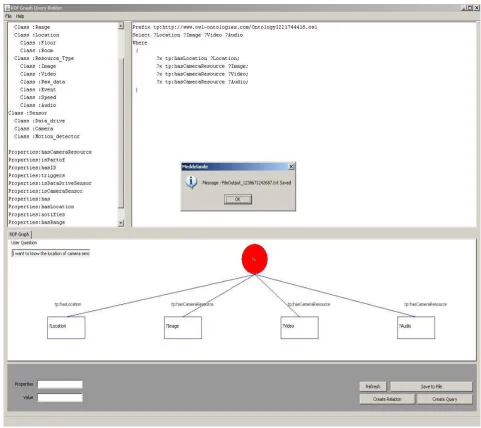Screen dimensions: 481x428
Task: Select 'Class :Resource_Type' in the list
Action: click(x=44, y=58)
